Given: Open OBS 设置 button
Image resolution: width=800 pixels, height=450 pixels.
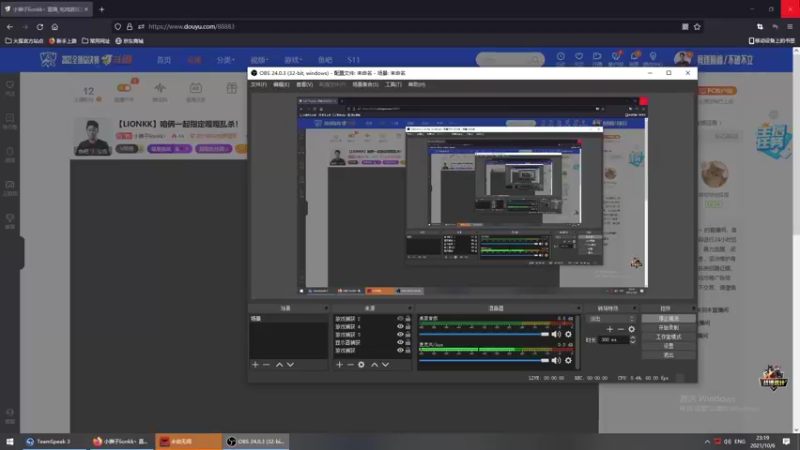Looking at the screenshot, I should tap(668, 346).
